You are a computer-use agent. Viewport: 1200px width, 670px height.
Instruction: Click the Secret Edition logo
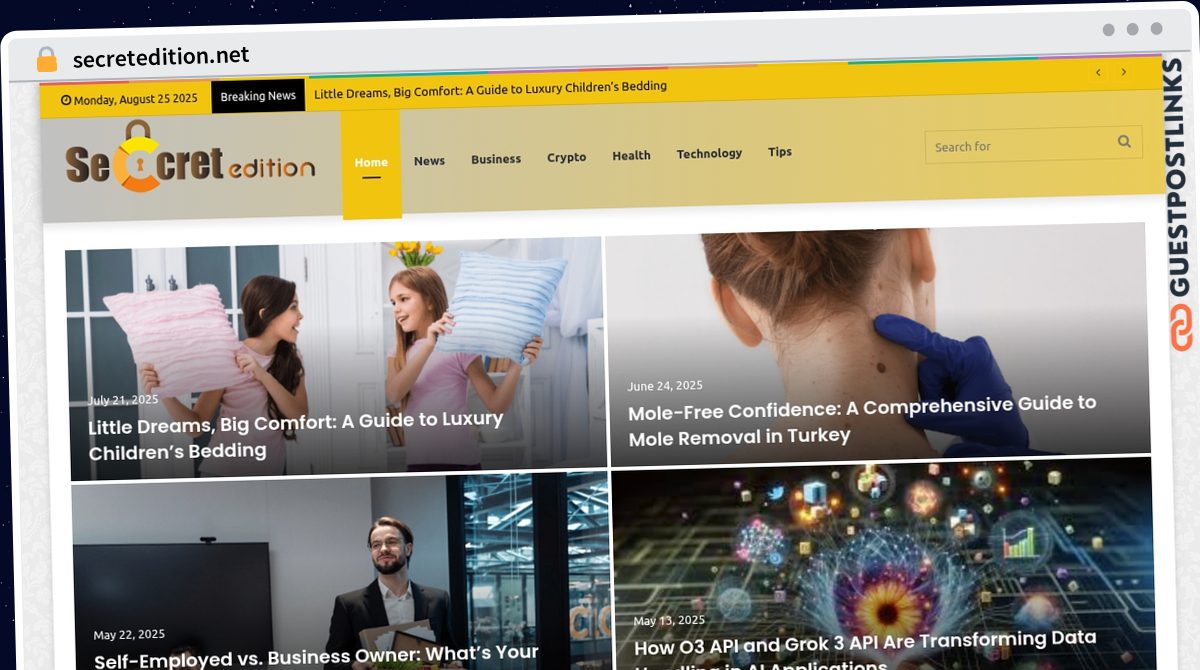190,157
